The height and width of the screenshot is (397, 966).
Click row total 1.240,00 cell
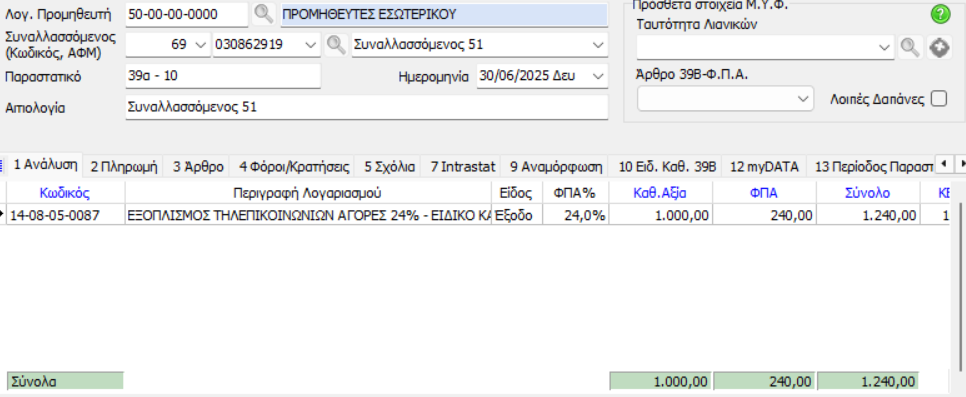(867, 215)
